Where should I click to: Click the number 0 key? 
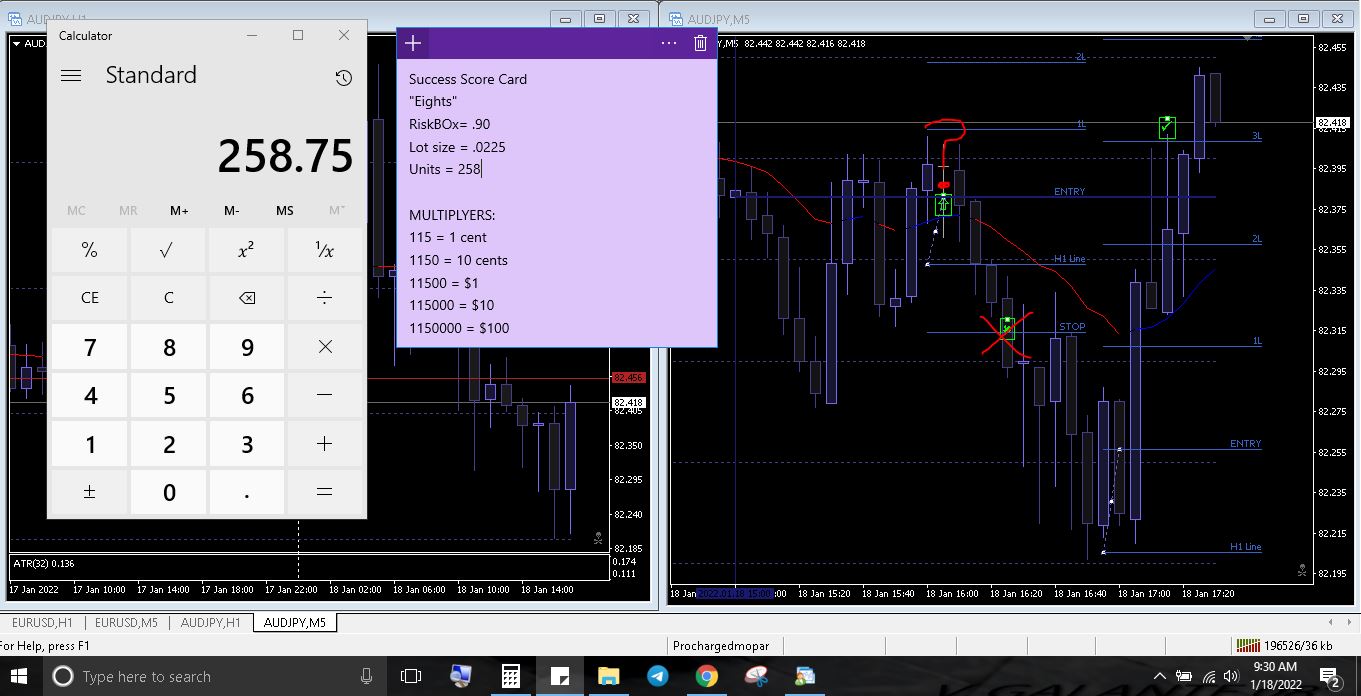tap(167, 492)
